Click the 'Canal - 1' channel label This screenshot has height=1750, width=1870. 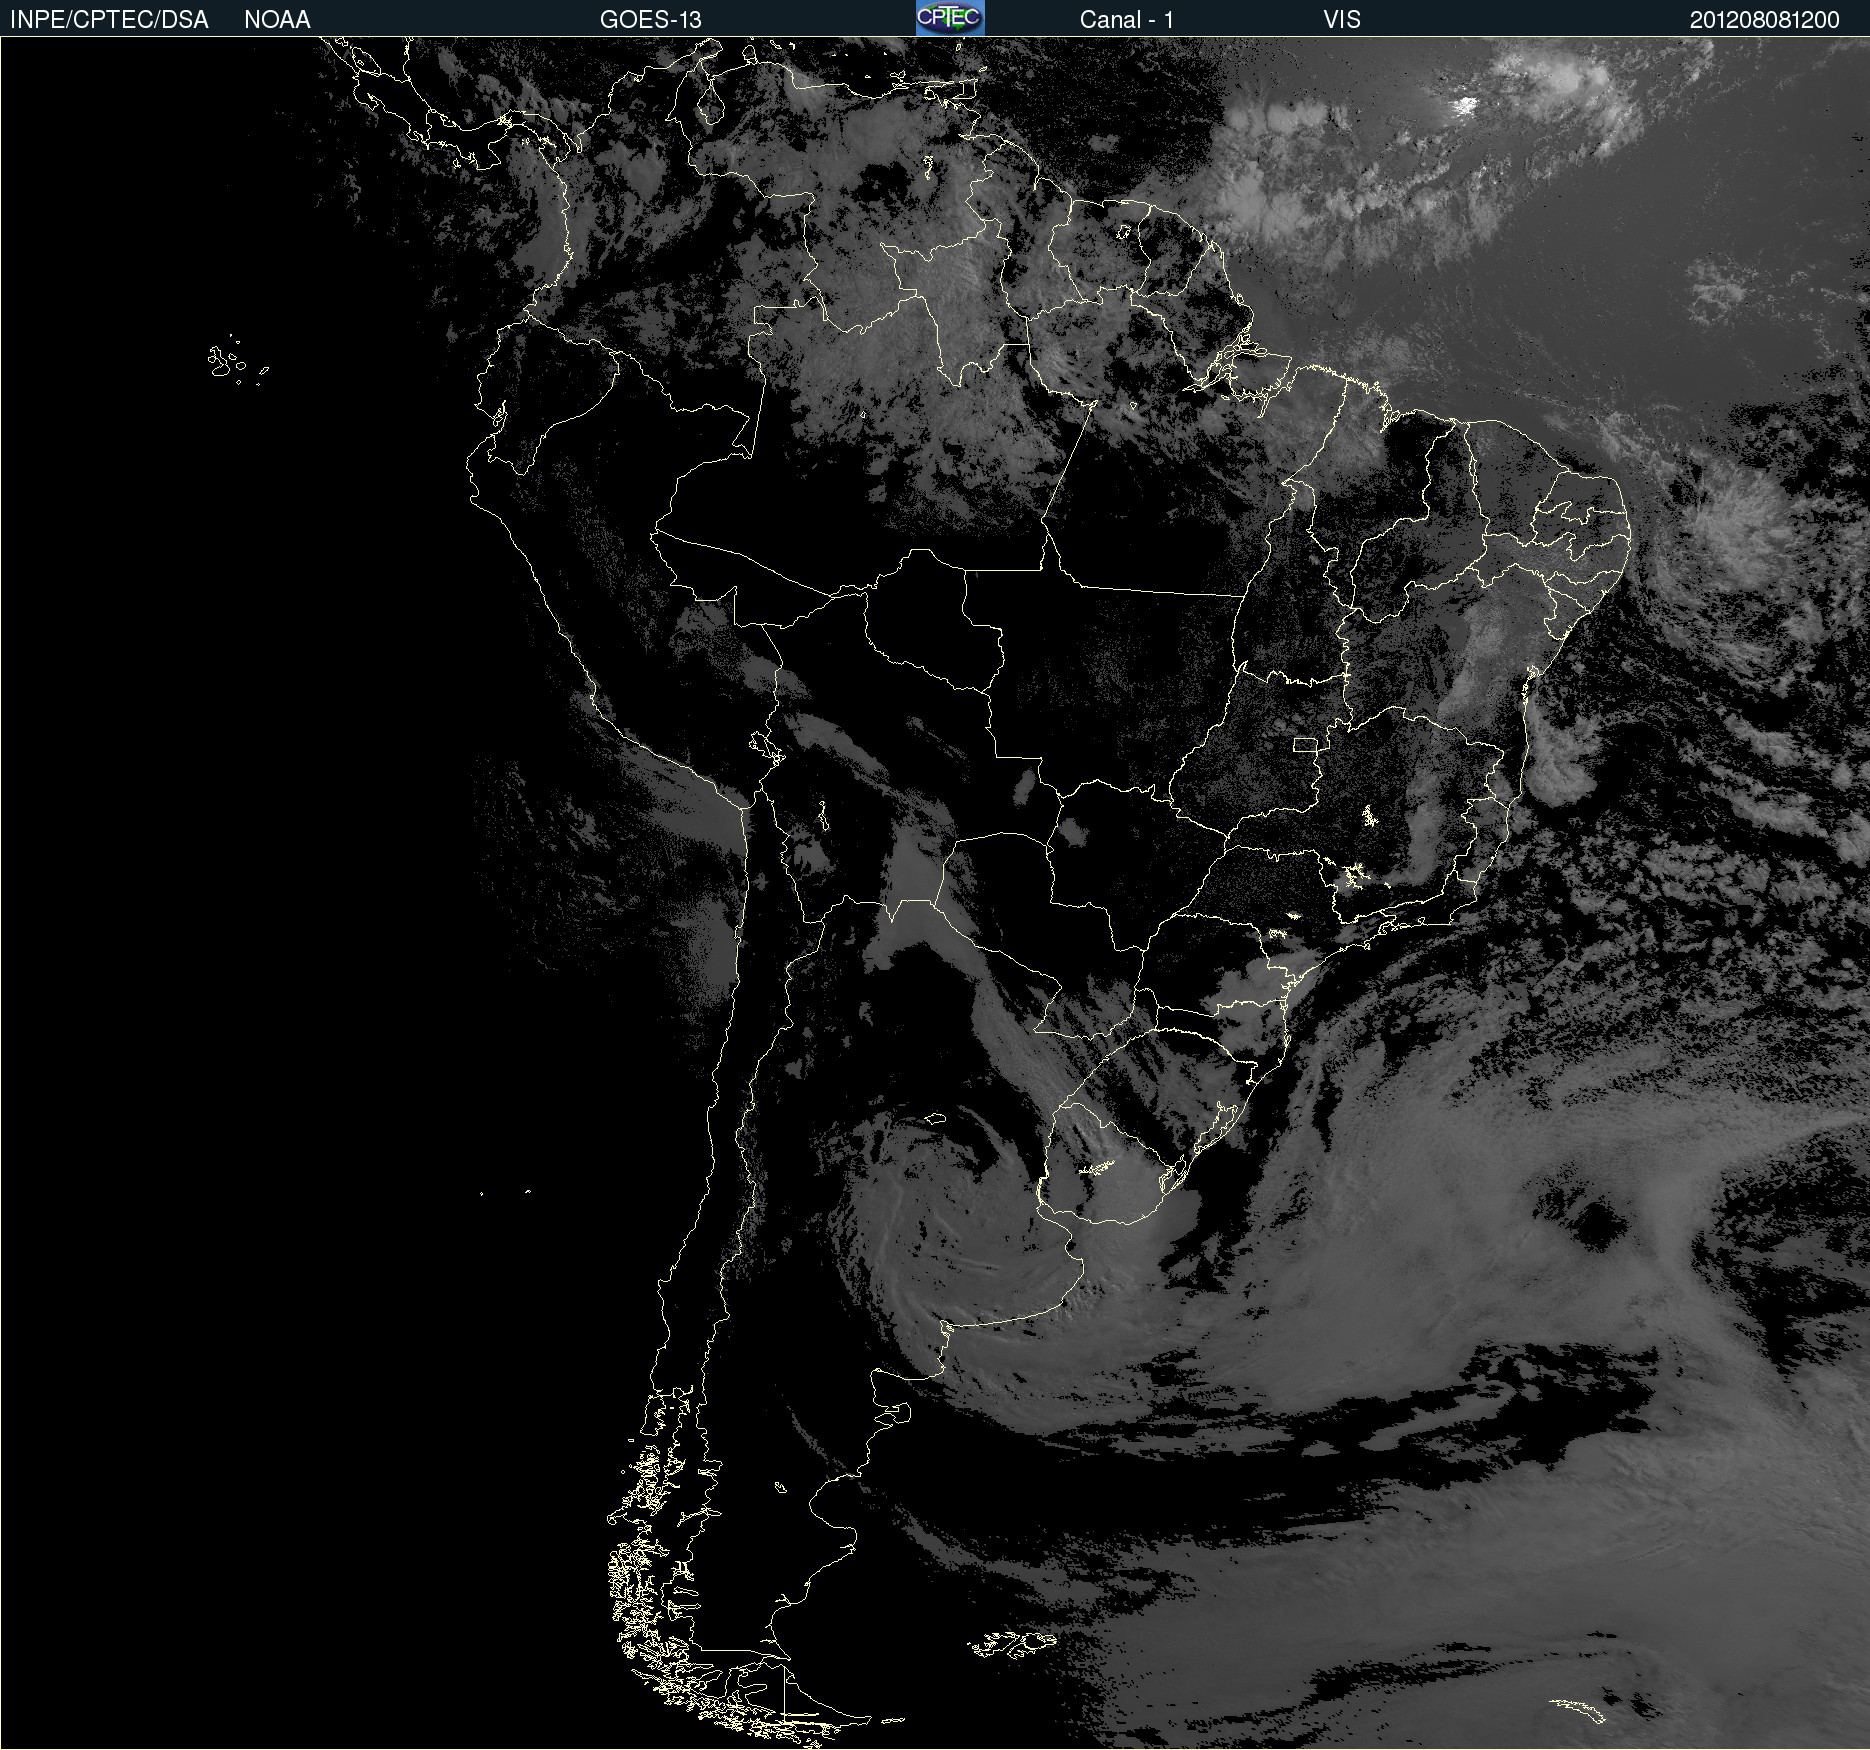click(x=1127, y=20)
